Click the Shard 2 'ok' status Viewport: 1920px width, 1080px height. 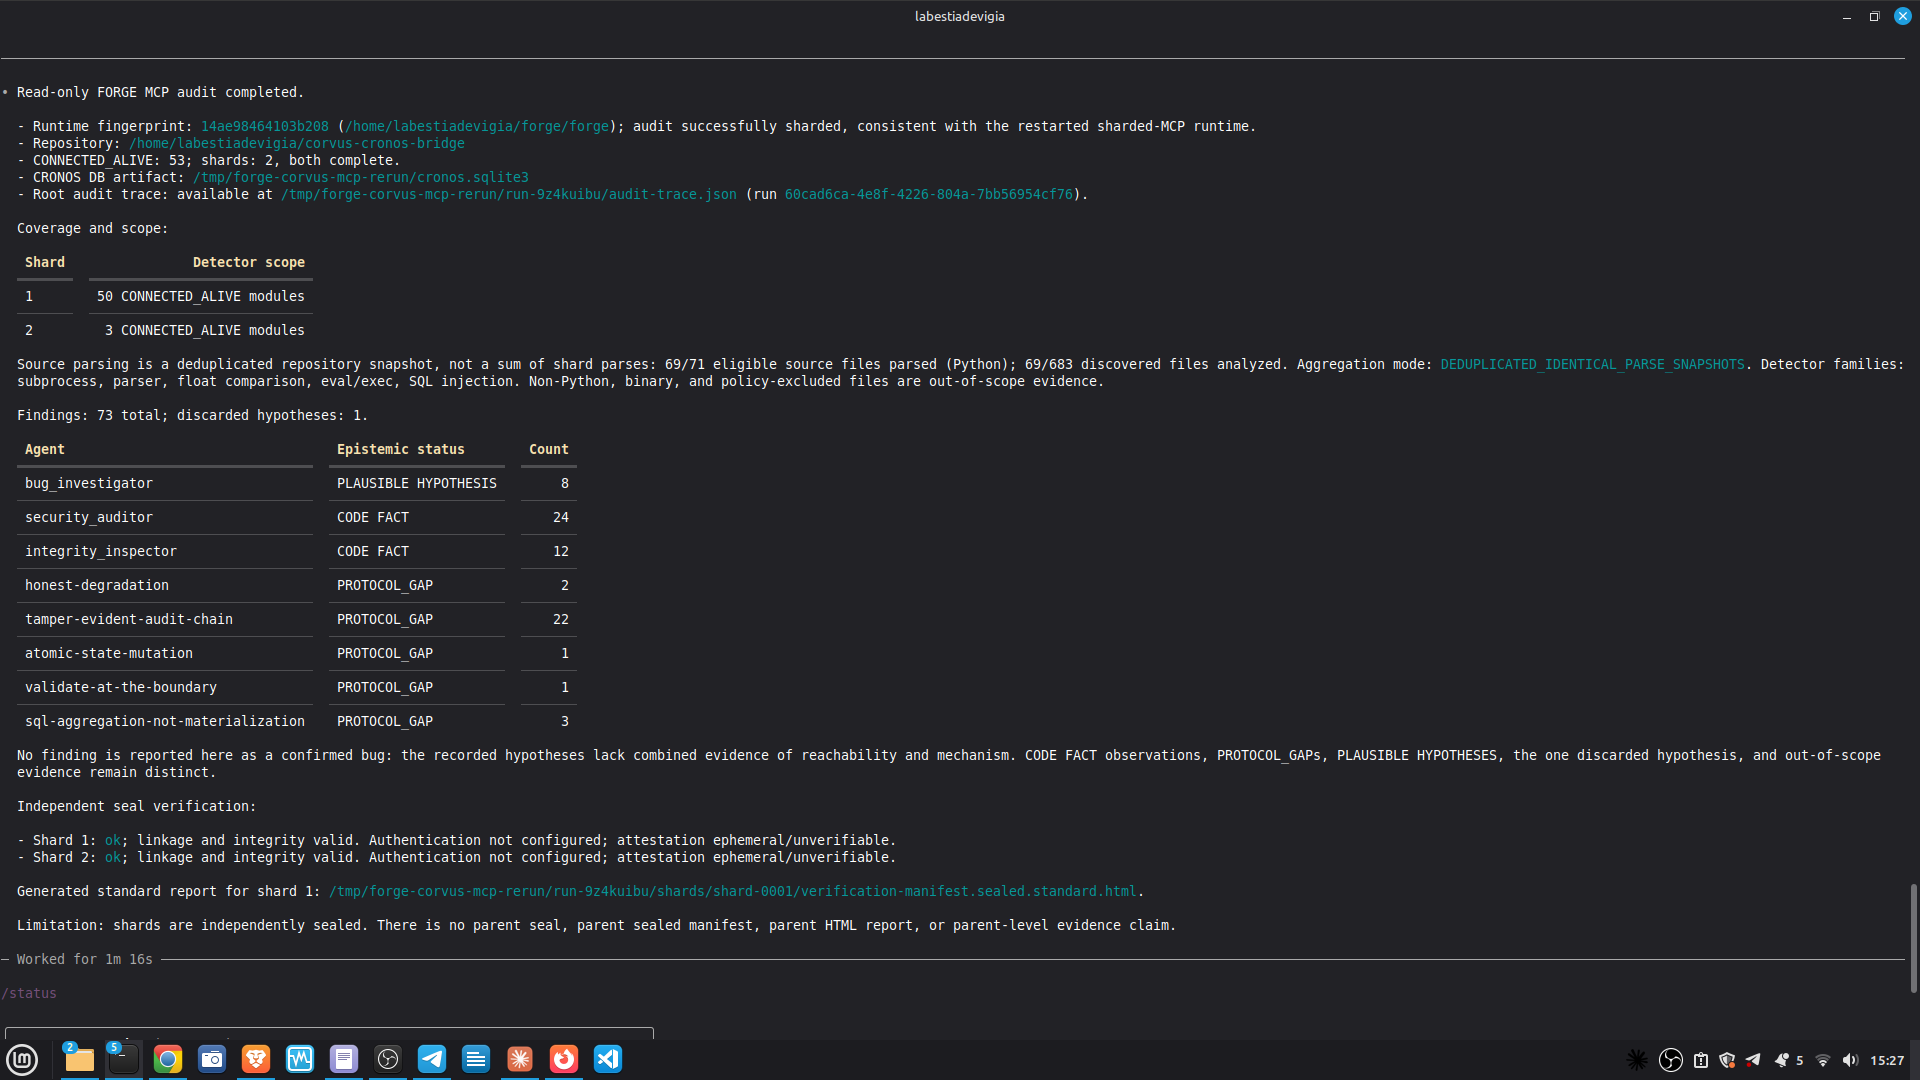click(x=113, y=857)
